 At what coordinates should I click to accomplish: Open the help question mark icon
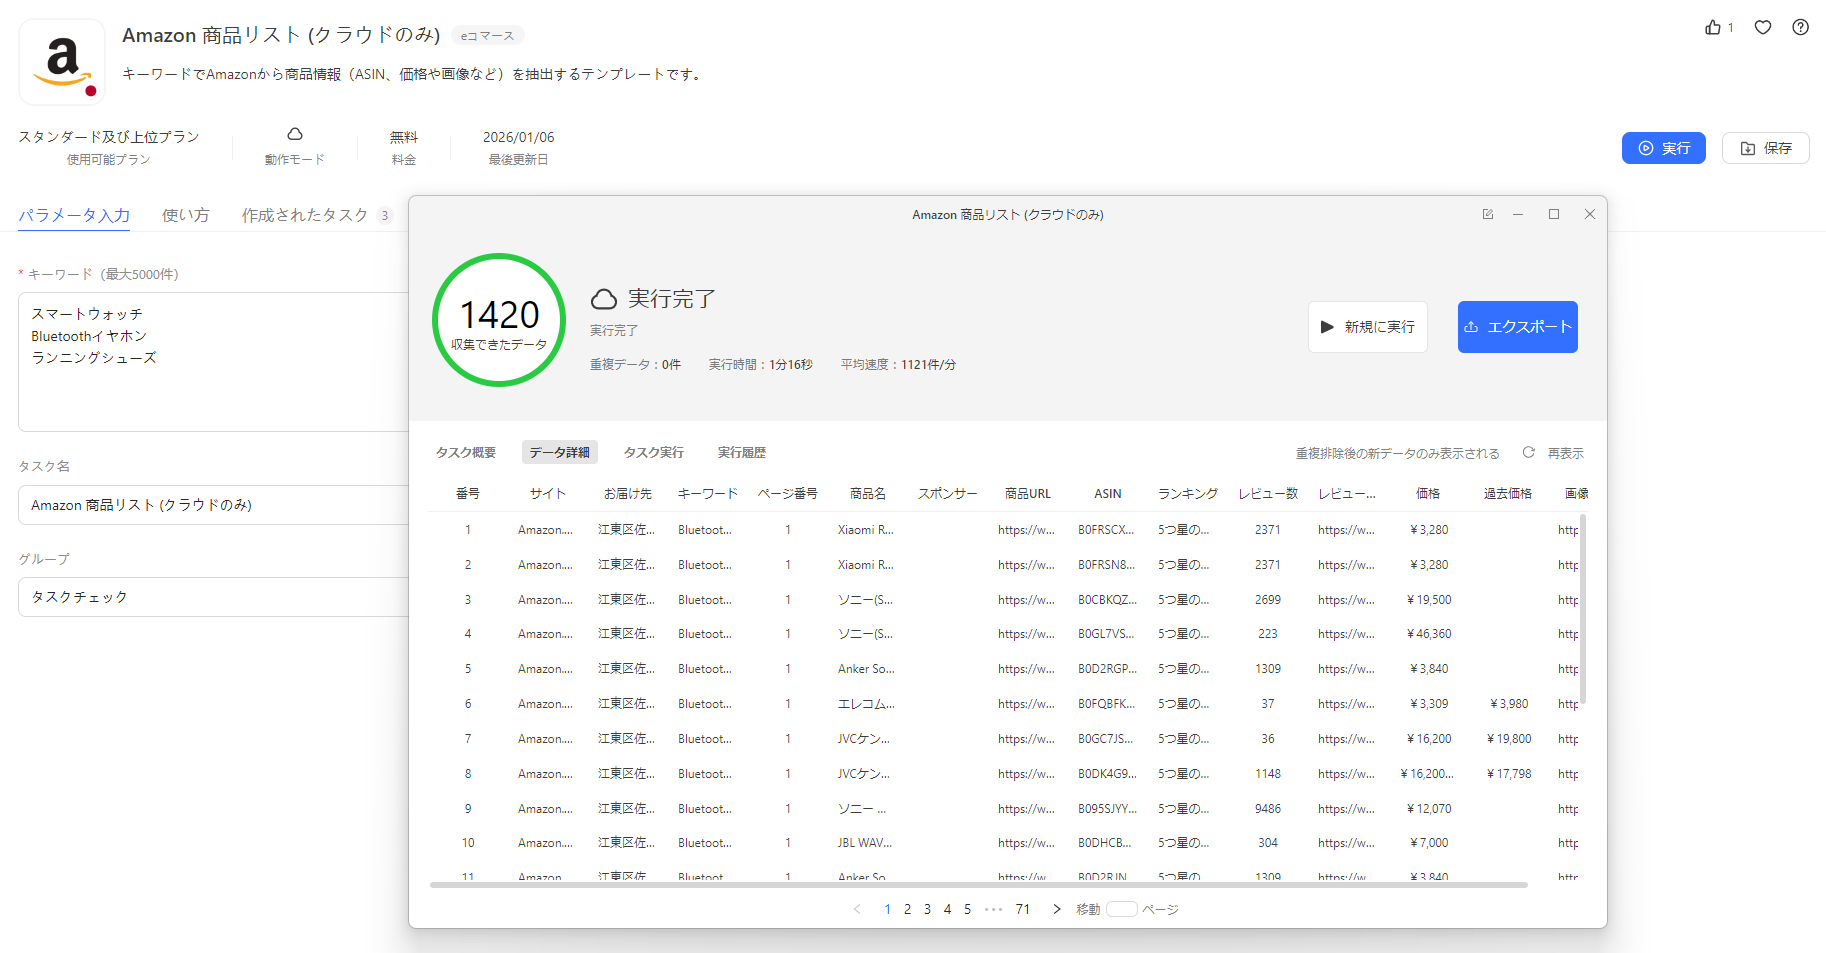(1800, 28)
